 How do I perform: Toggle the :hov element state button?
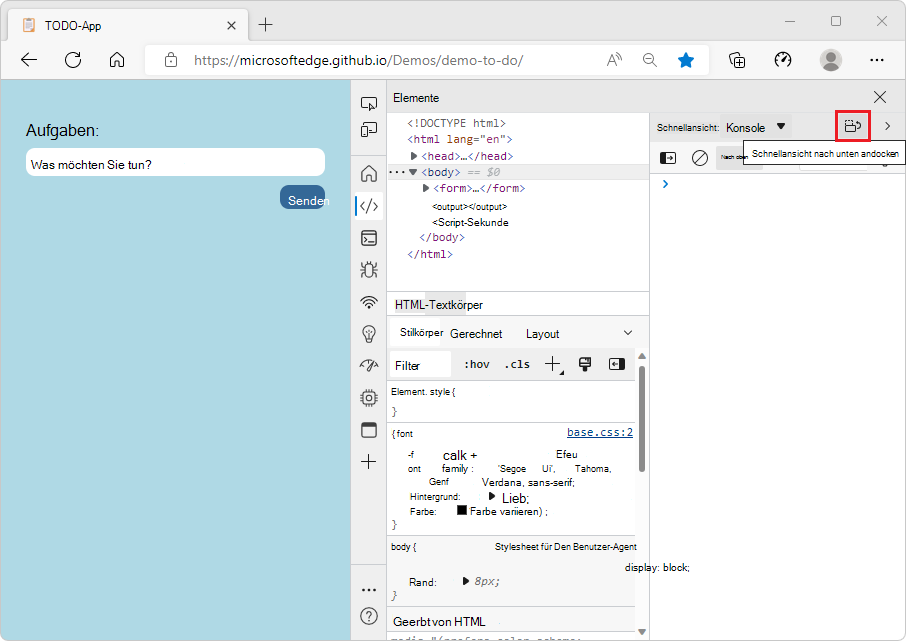[477, 365]
